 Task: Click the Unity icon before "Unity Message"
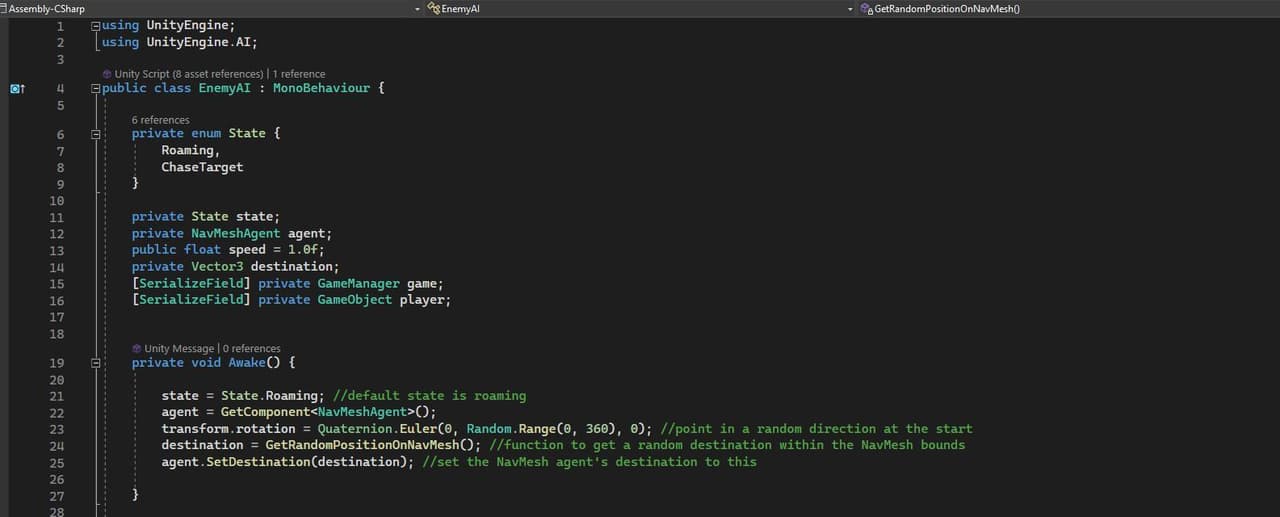(137, 348)
